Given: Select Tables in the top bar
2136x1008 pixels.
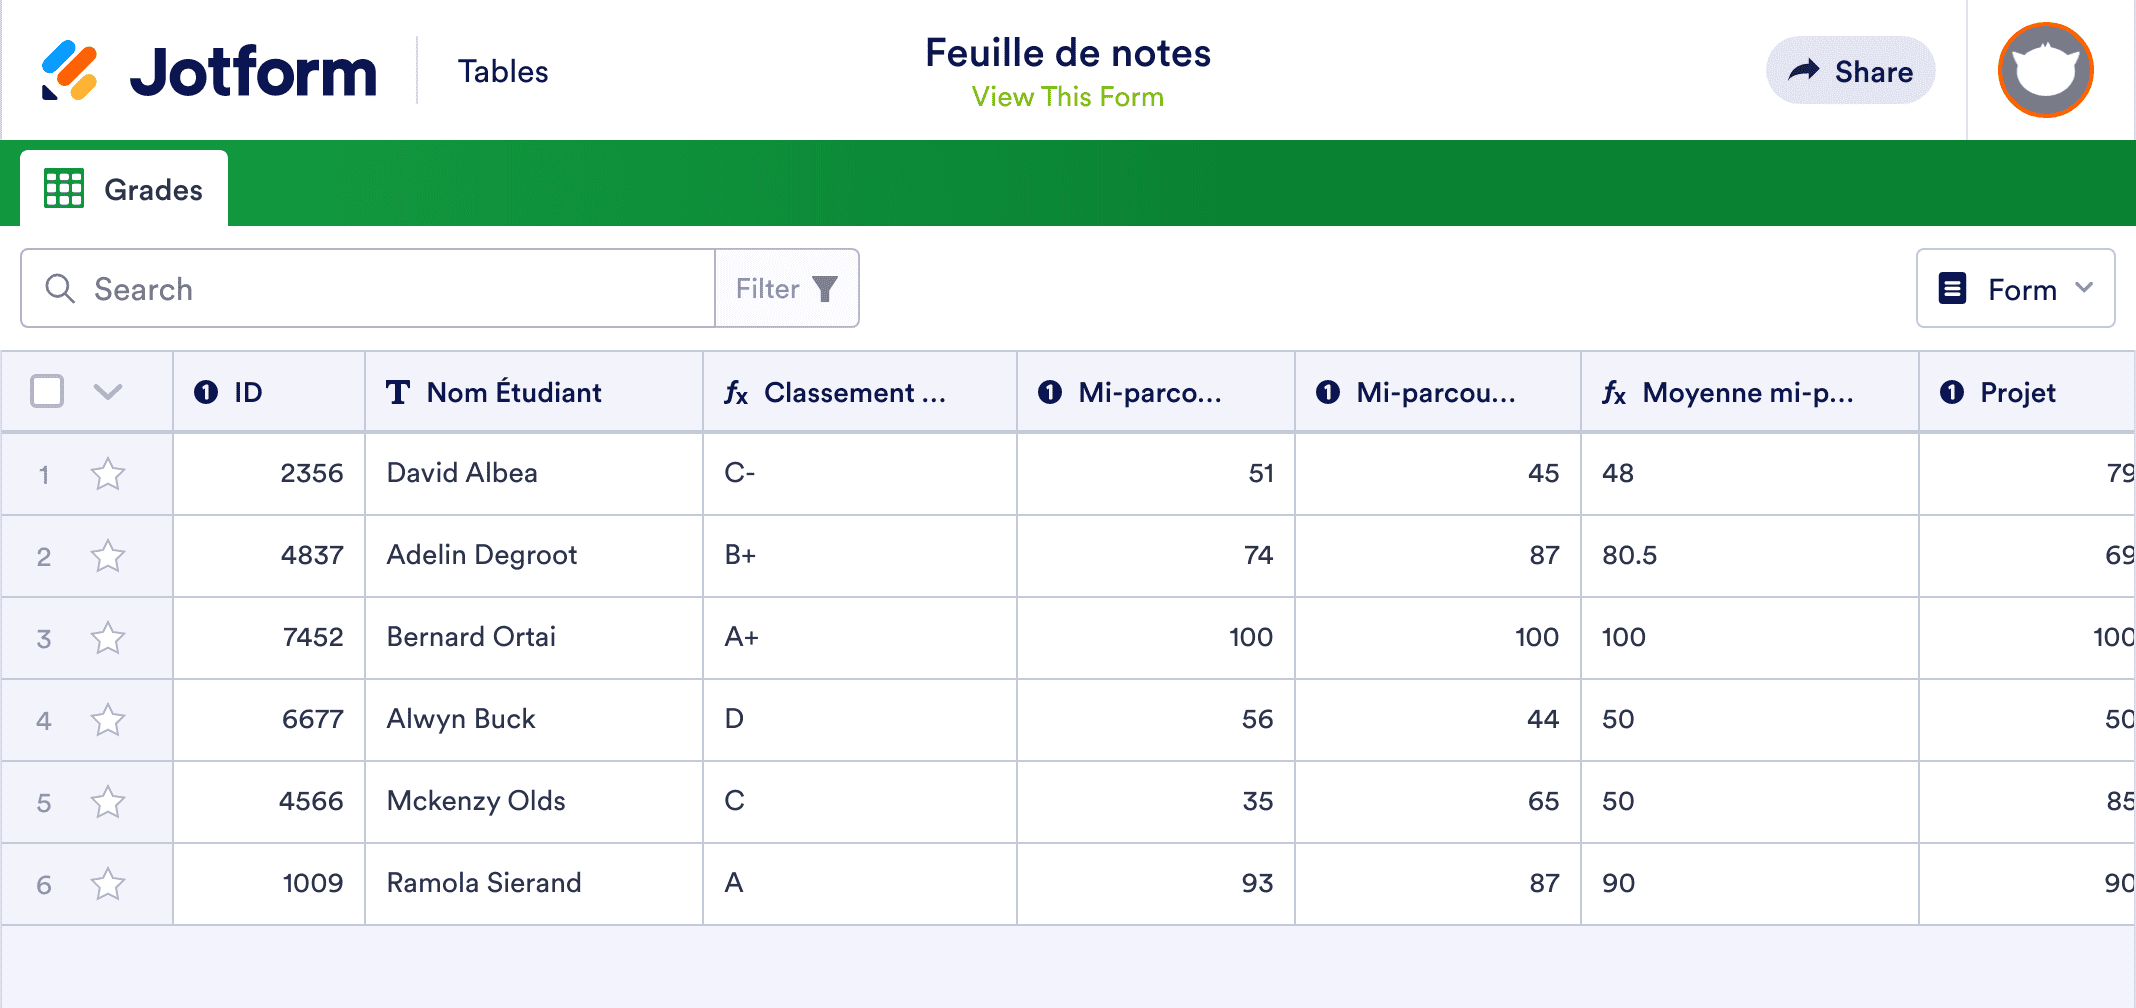Looking at the screenshot, I should point(503,70).
